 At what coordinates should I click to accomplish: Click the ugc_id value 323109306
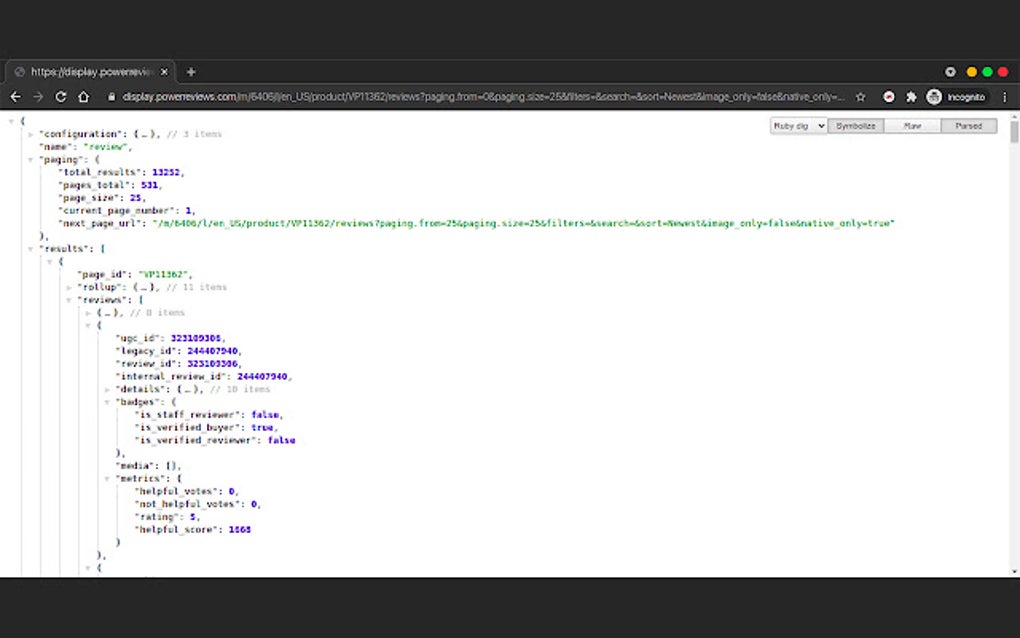pyautogui.click(x=196, y=338)
